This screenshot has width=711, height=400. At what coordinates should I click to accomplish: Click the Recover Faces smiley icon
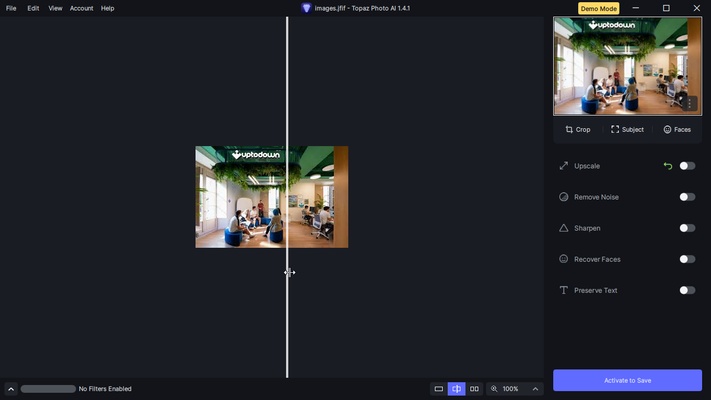tap(564, 259)
